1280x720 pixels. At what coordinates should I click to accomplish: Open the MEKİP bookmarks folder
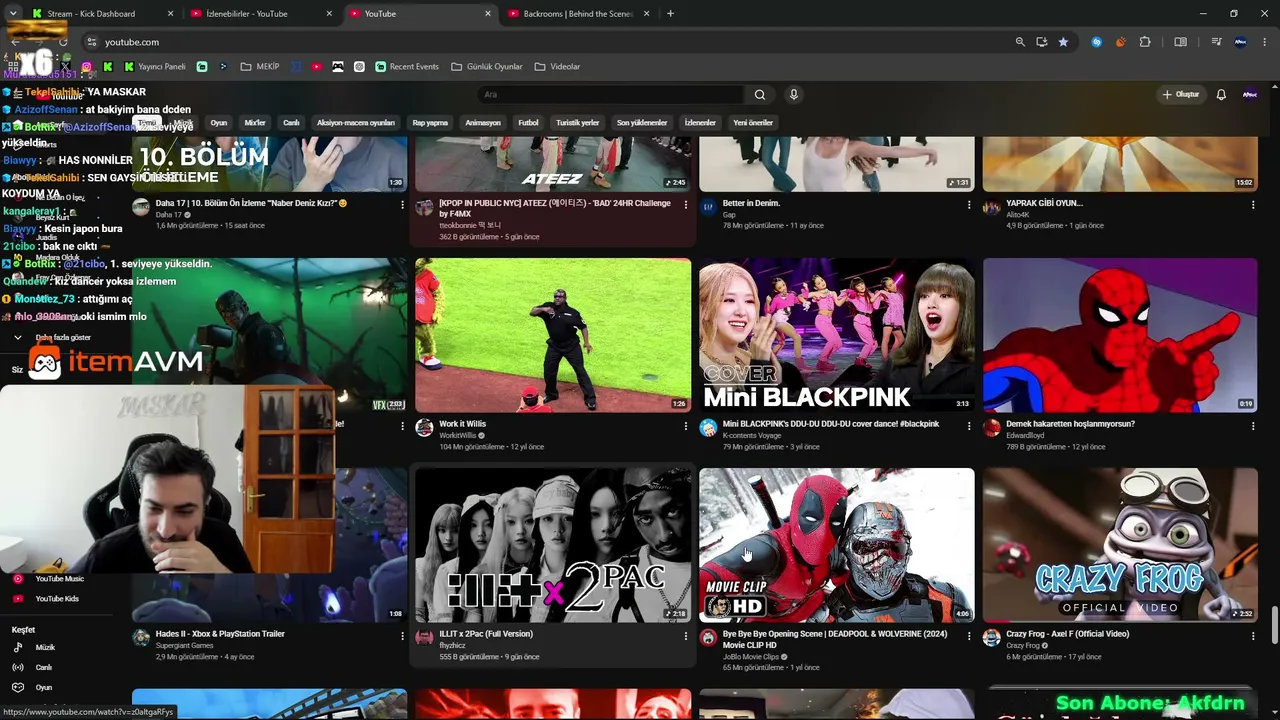(260, 67)
